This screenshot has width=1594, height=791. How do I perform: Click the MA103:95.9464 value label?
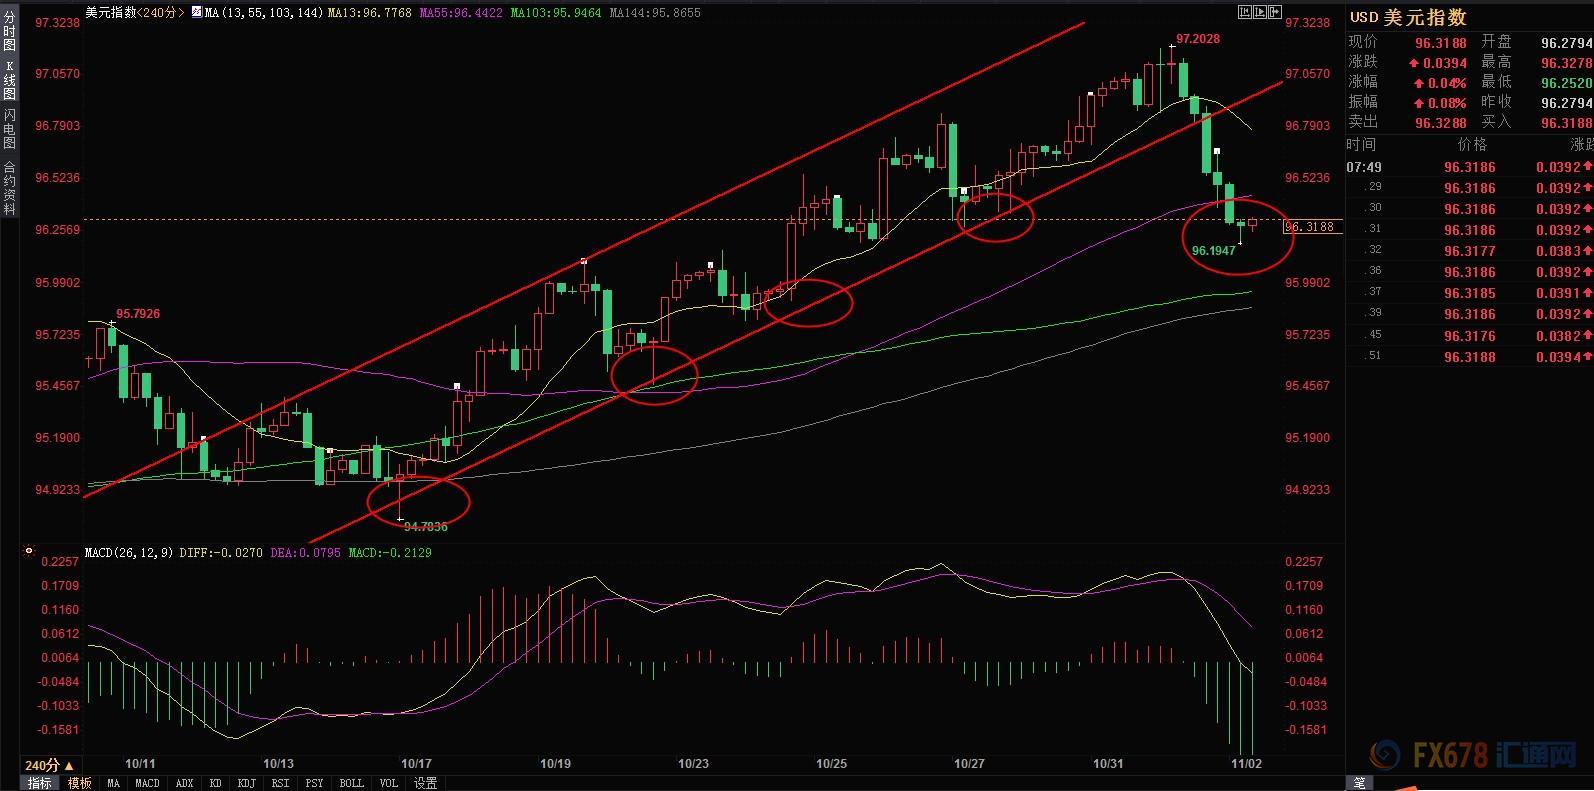pos(556,13)
